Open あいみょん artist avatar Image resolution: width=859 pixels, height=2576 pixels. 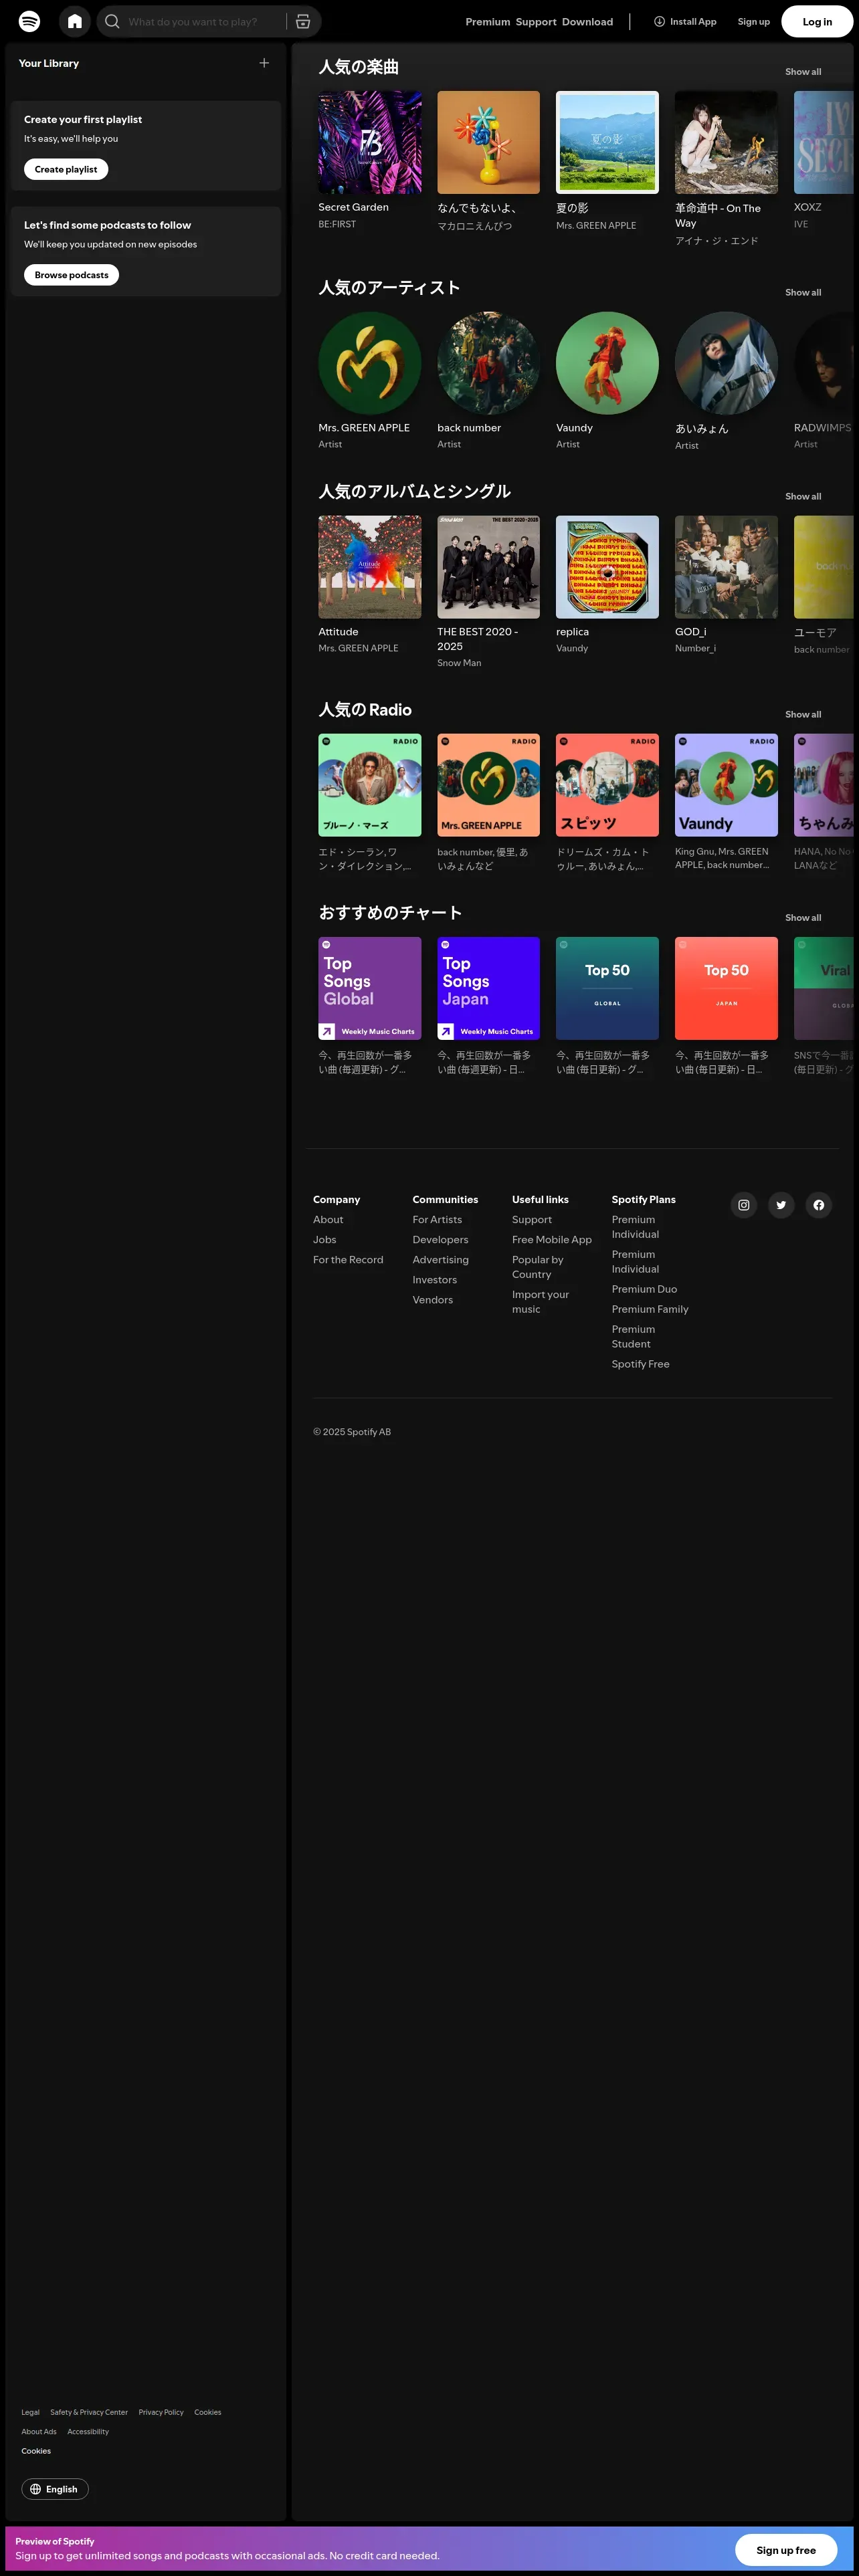(x=727, y=363)
